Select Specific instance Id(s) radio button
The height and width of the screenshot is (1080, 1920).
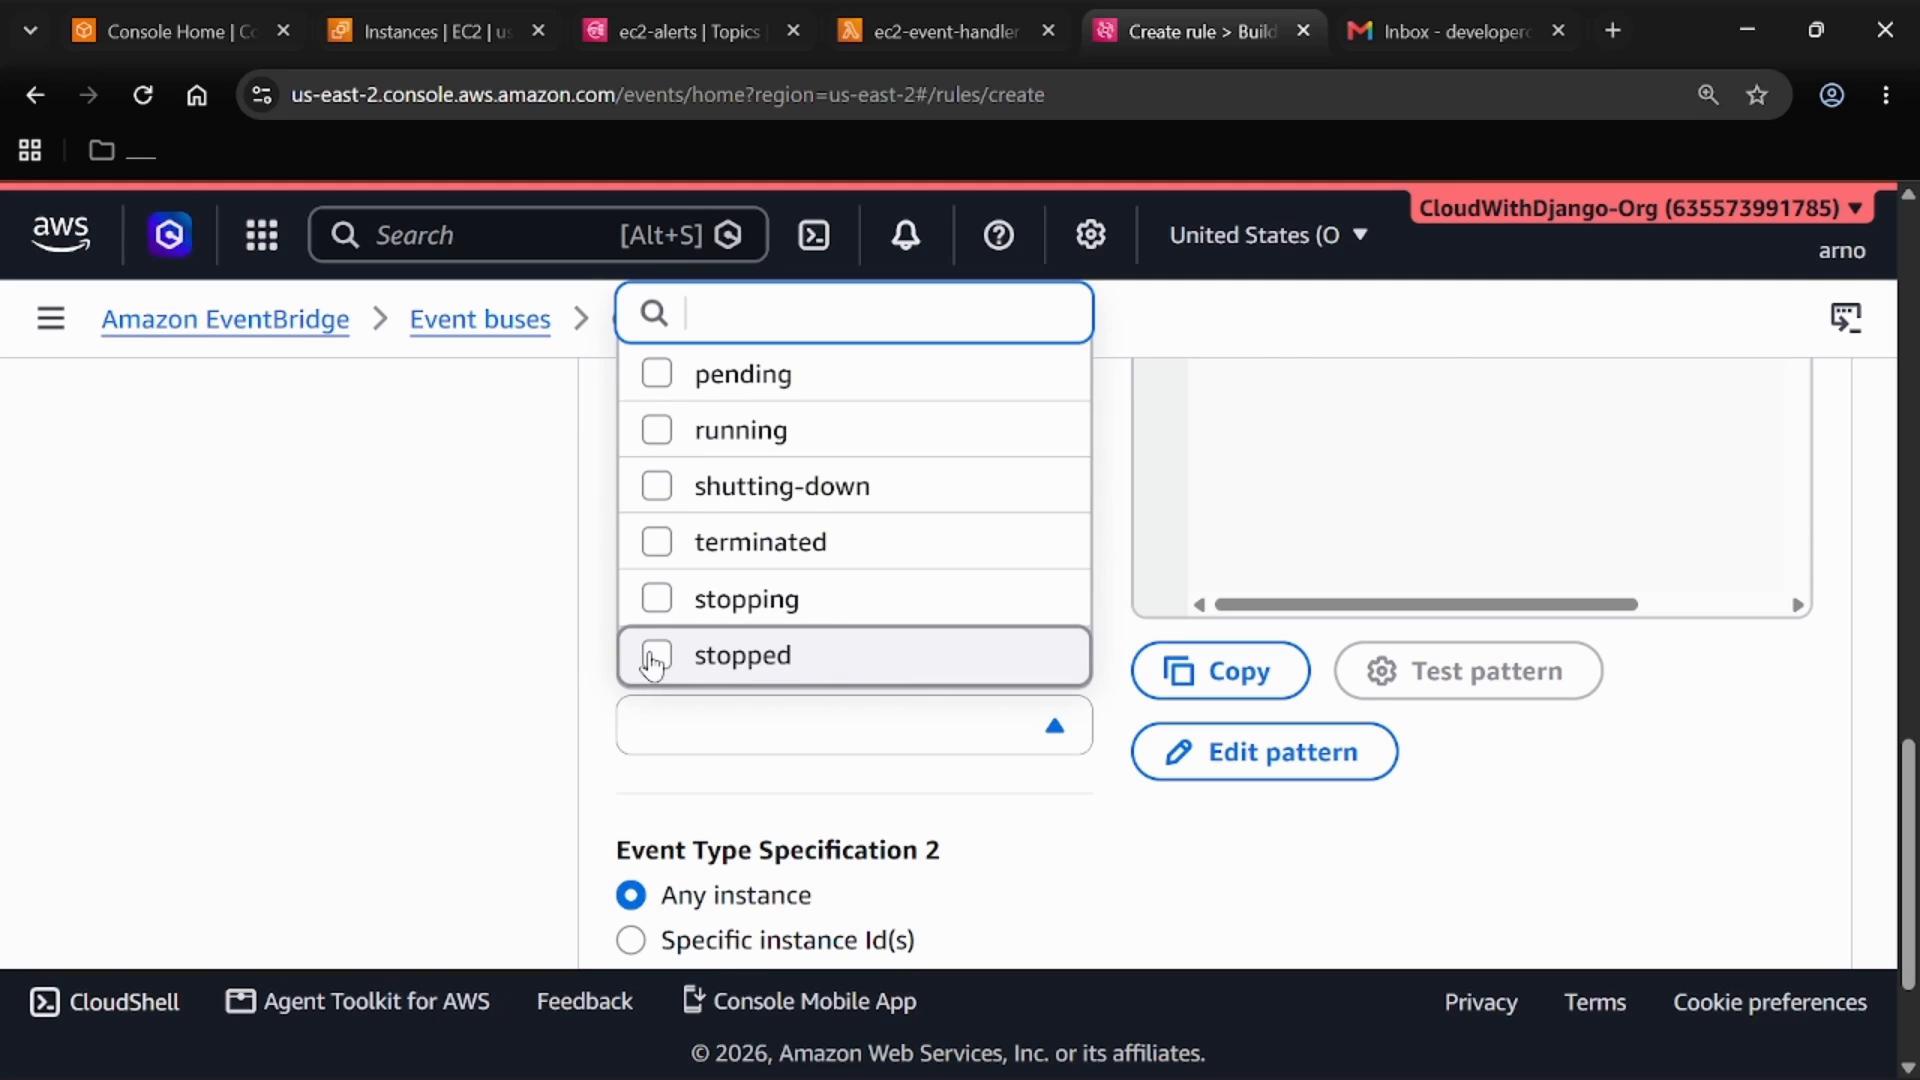[631, 940]
